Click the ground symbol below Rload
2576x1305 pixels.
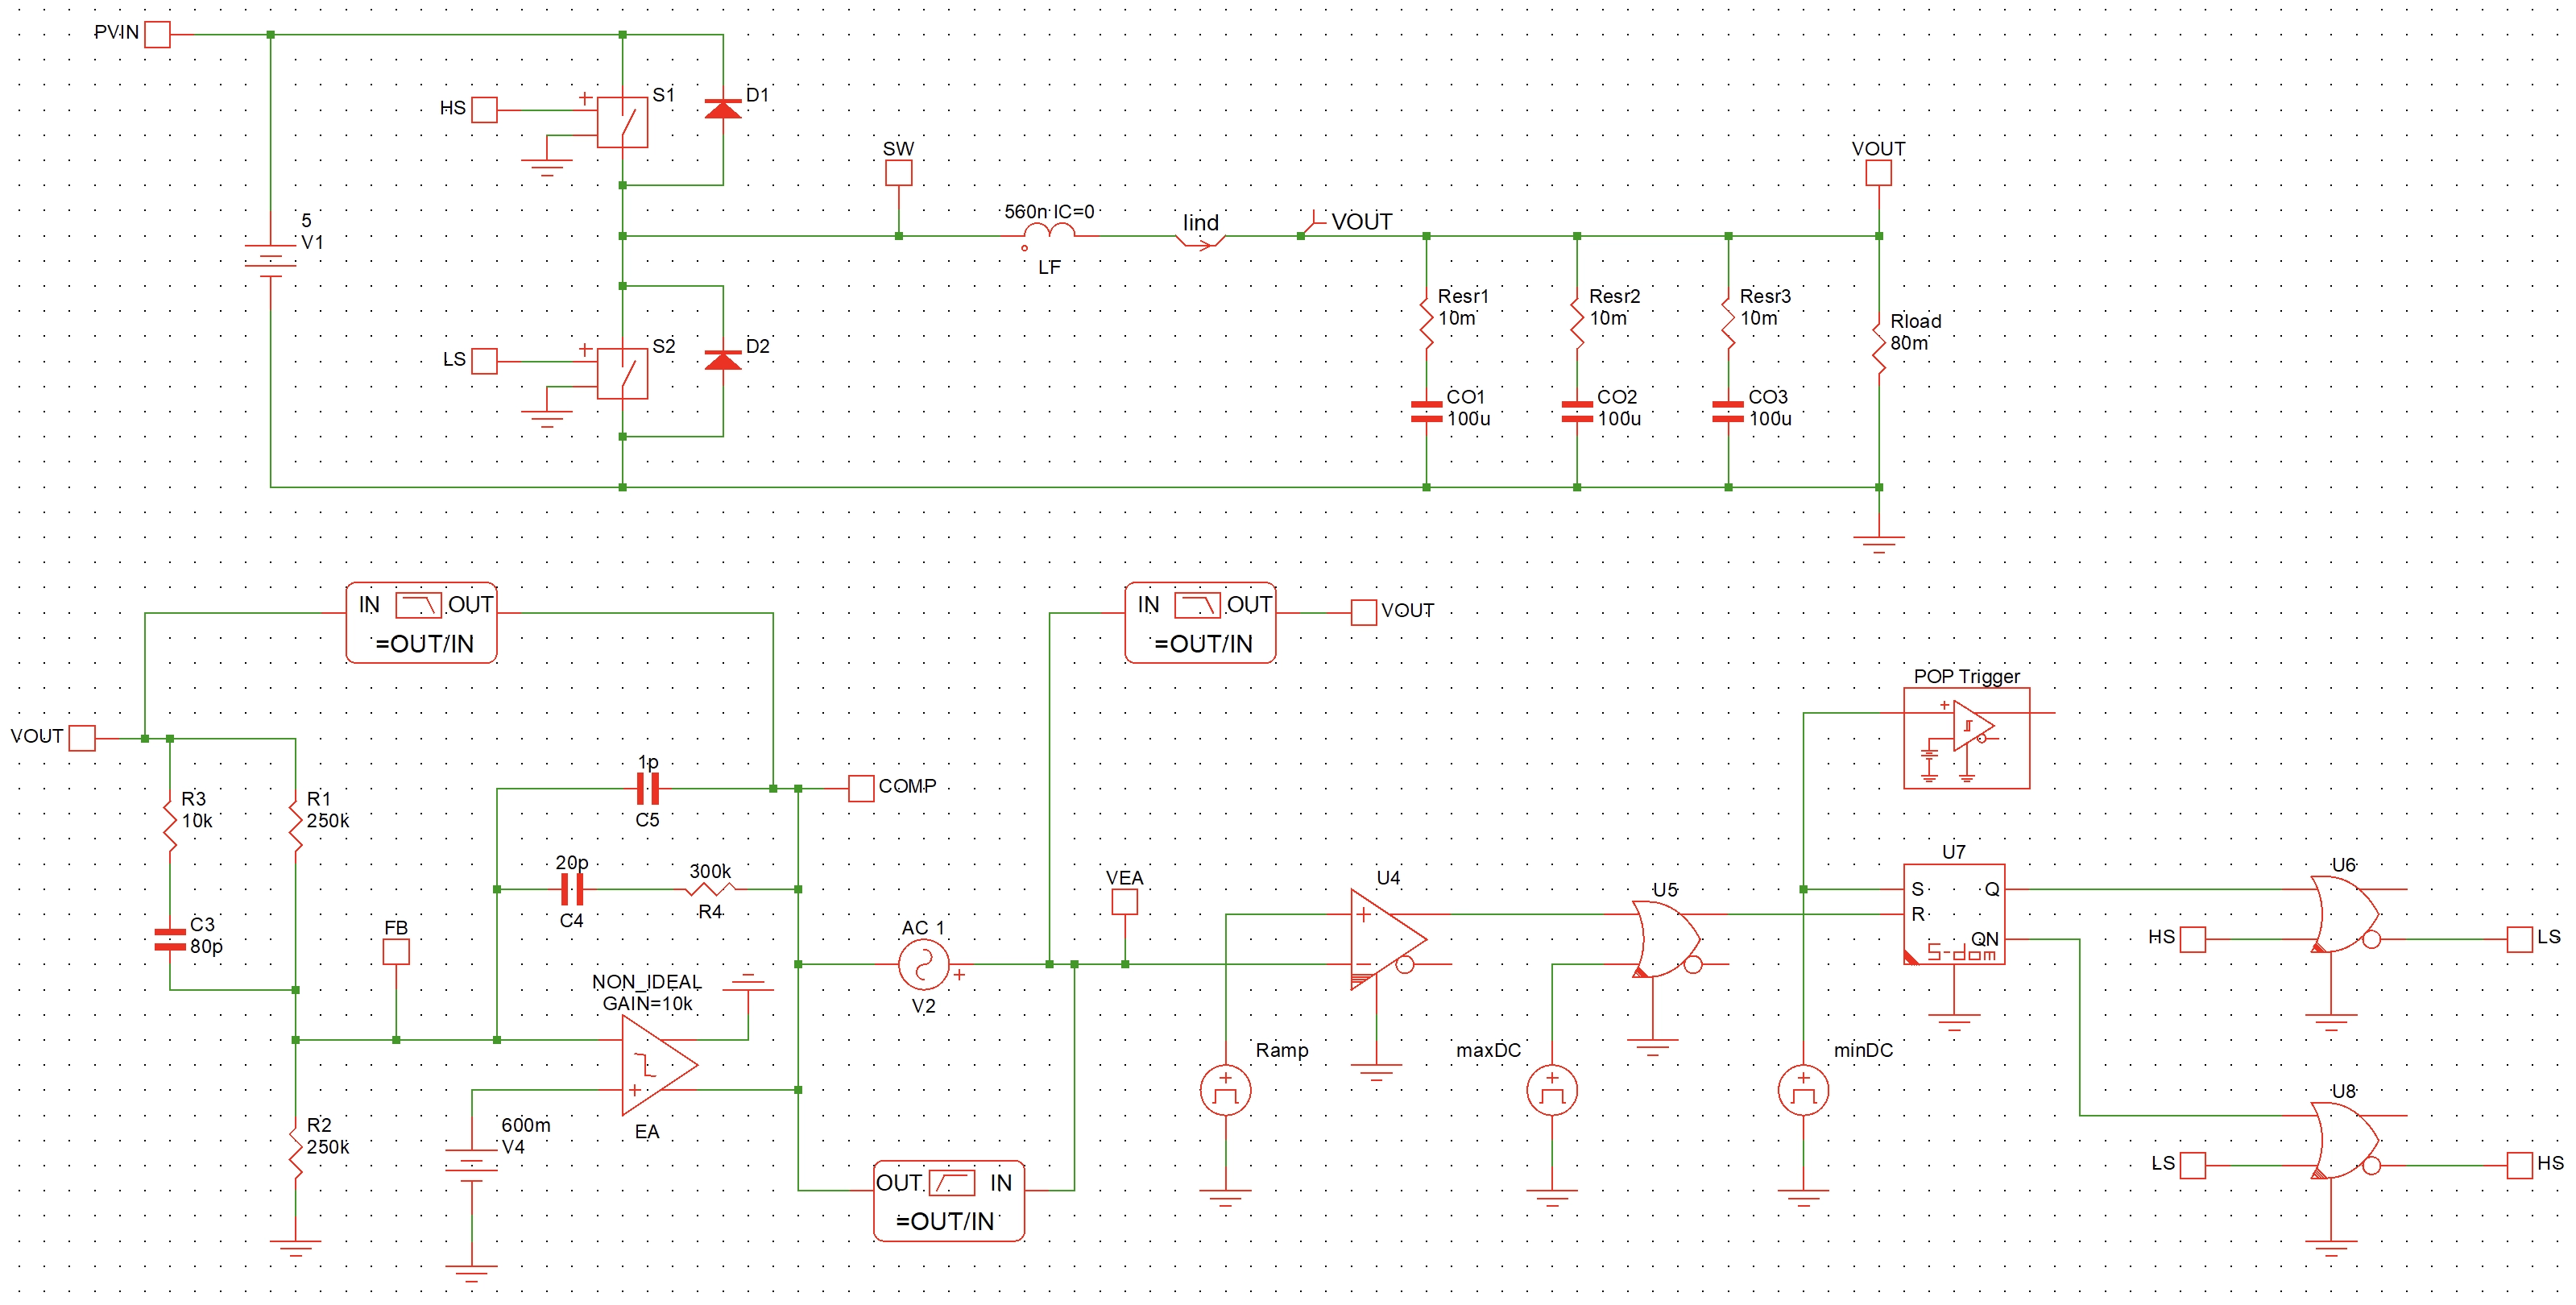coord(1879,544)
